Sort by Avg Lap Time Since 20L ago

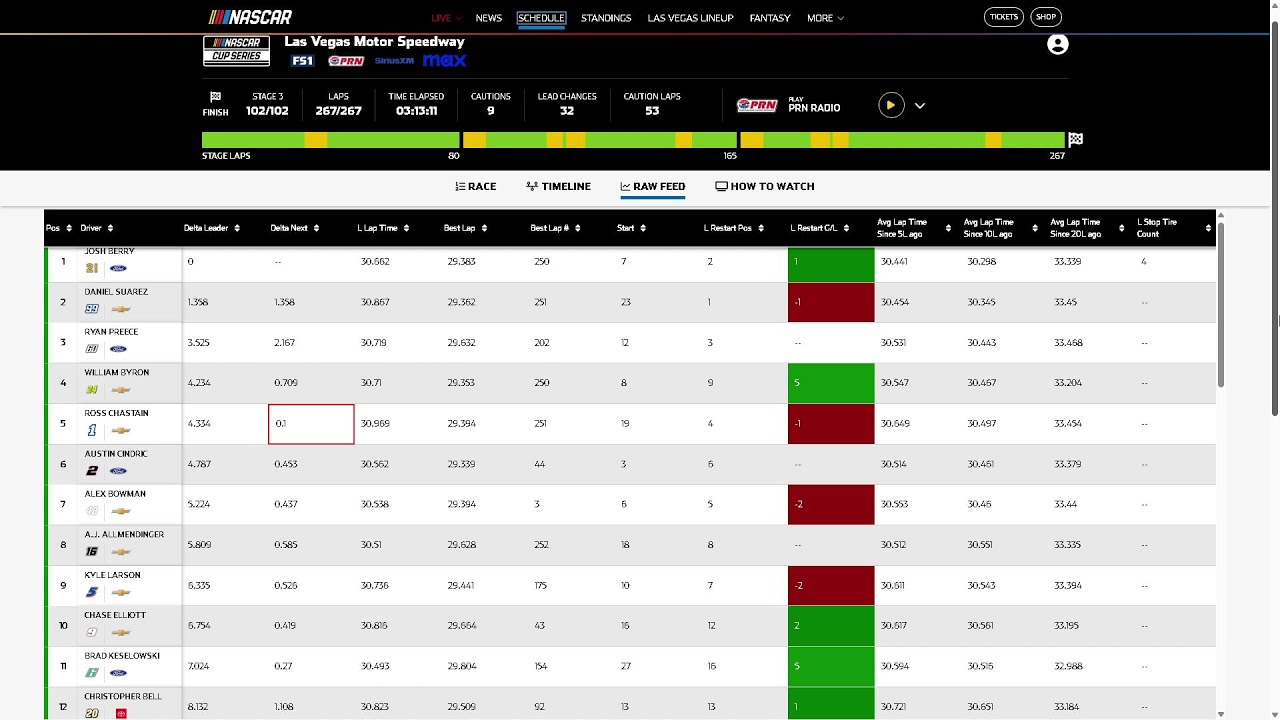(x=1088, y=228)
